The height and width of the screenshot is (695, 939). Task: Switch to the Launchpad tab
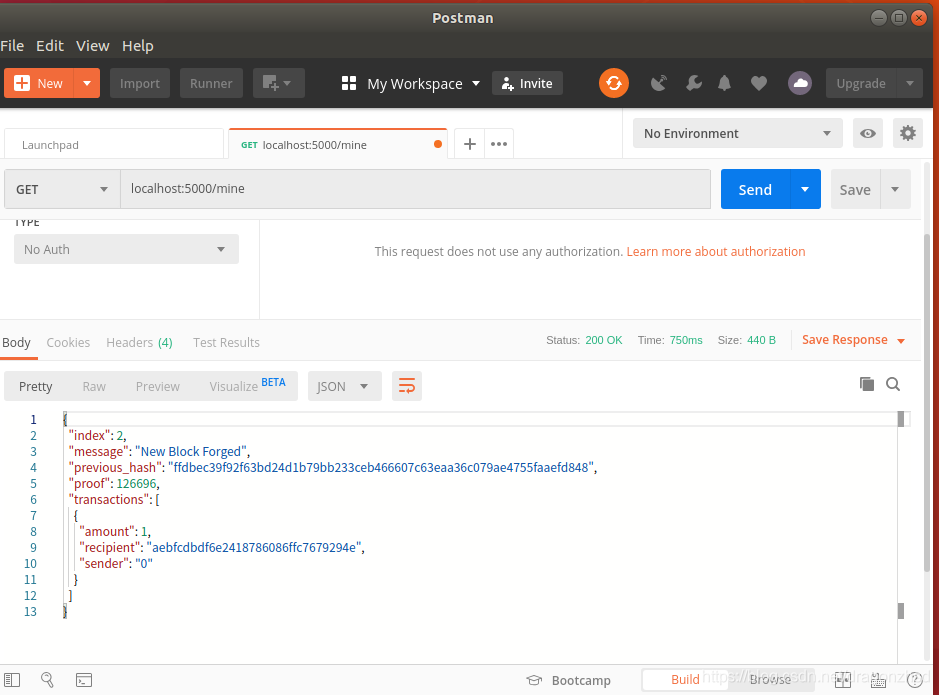(x=114, y=145)
